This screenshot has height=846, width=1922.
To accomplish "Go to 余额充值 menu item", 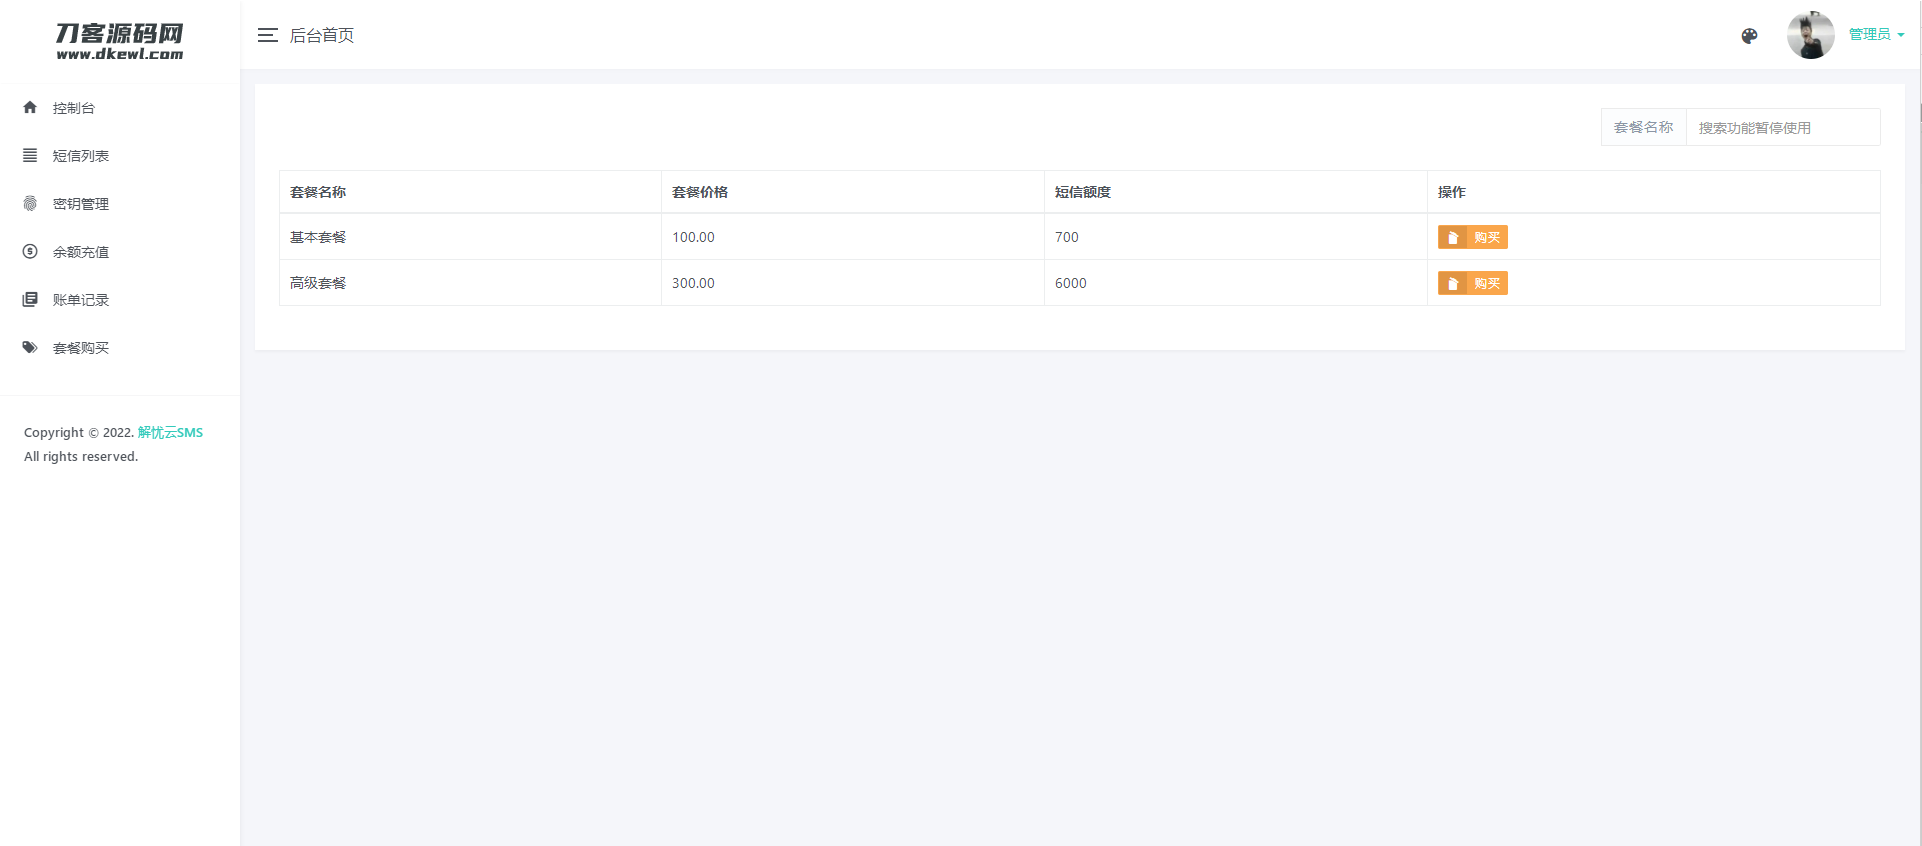I will [x=81, y=252].
